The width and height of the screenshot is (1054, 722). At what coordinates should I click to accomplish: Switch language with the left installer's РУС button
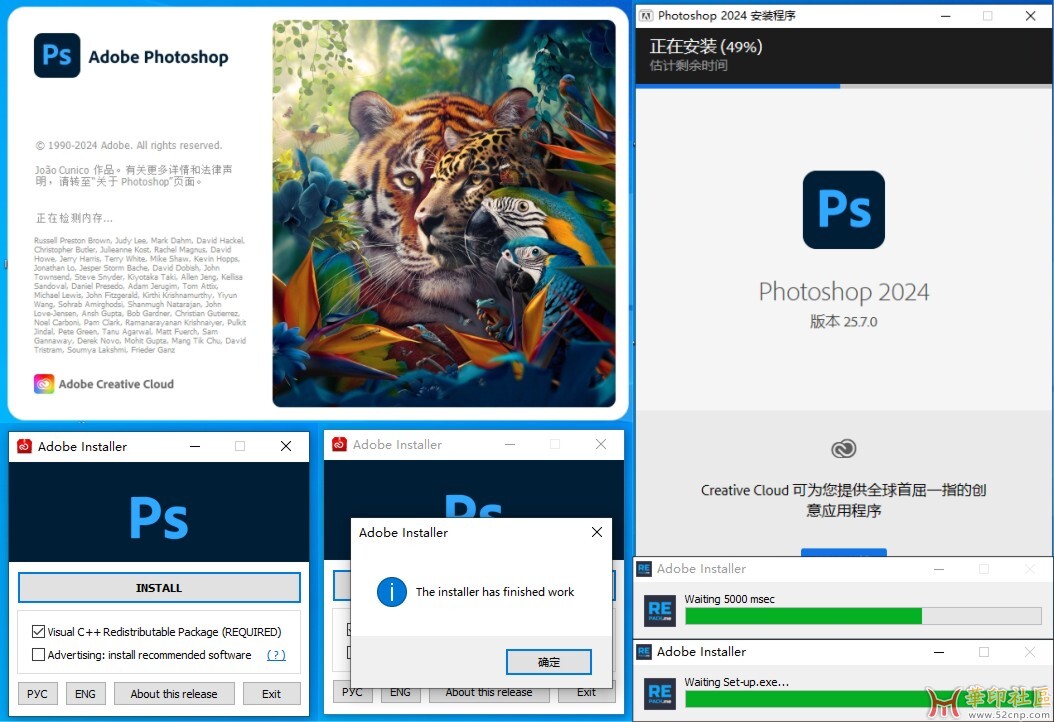pyautogui.click(x=38, y=694)
